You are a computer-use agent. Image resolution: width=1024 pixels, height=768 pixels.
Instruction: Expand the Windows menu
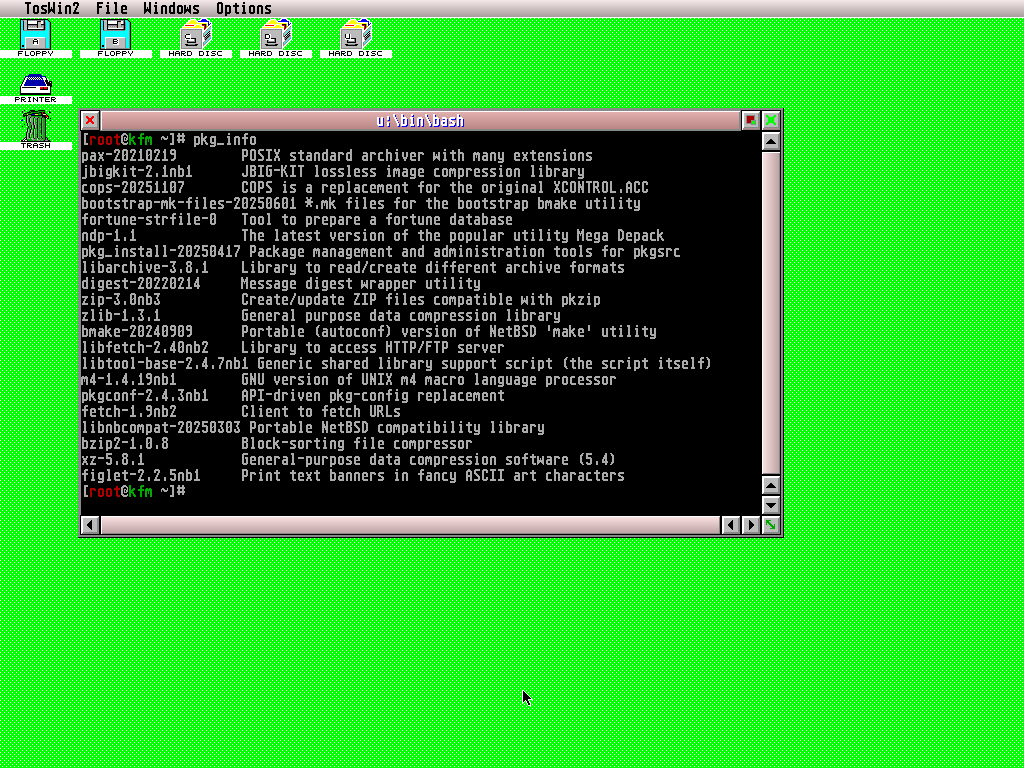(171, 9)
